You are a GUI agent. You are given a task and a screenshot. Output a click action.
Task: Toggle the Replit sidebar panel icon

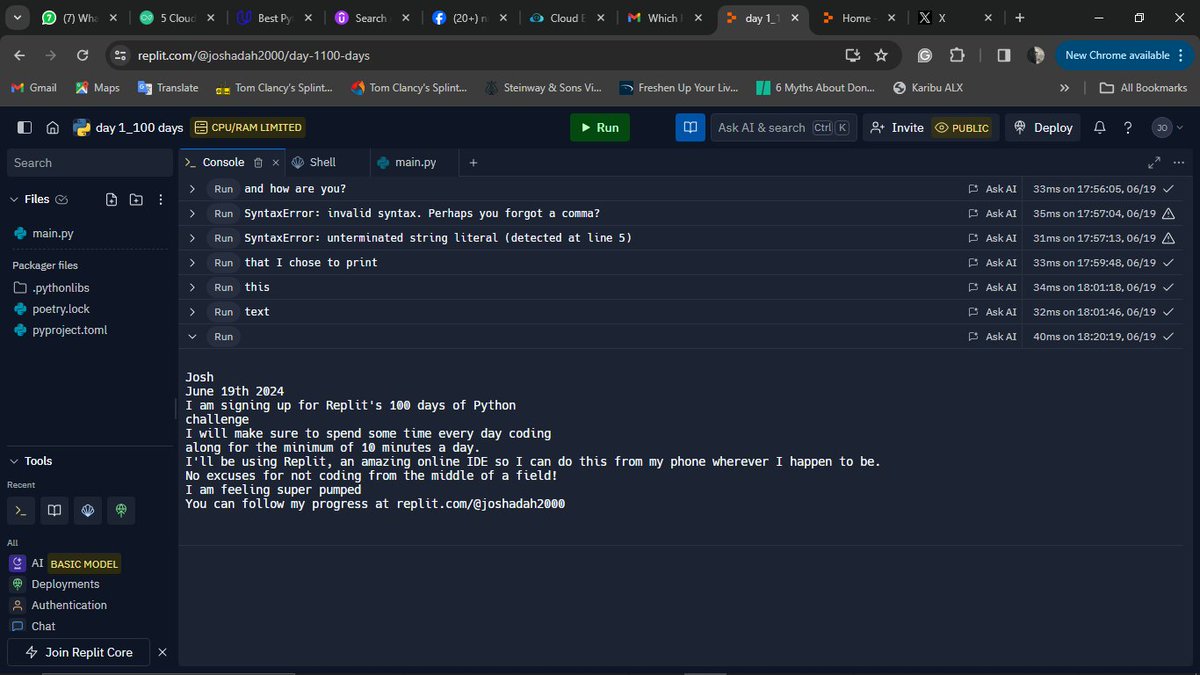(24, 127)
